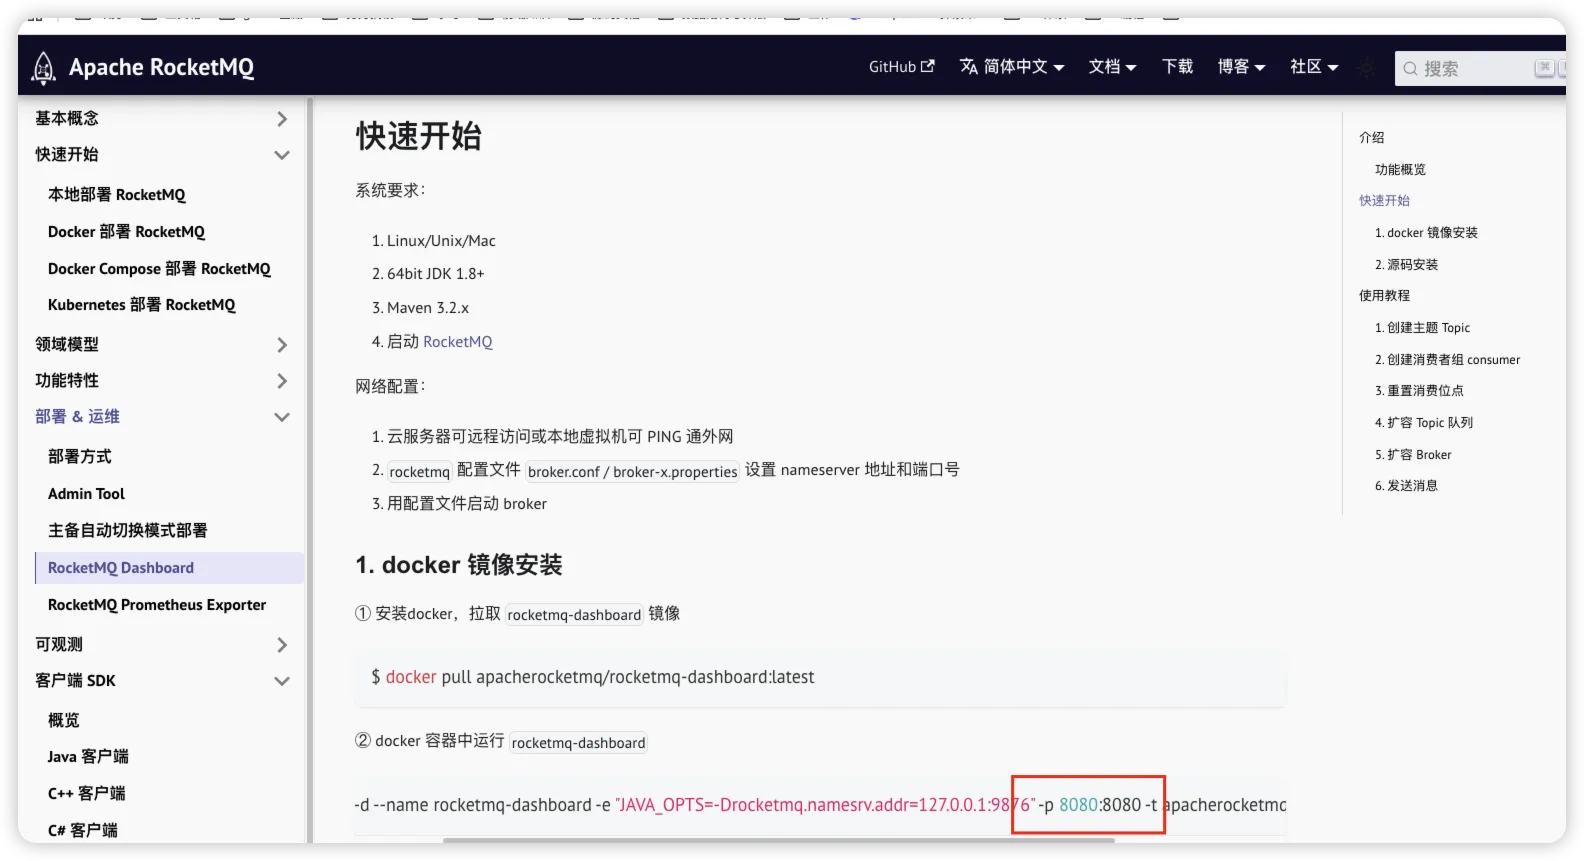Open the 文档 dropdown menu
This screenshot has height=861, width=1584.
click(1112, 66)
